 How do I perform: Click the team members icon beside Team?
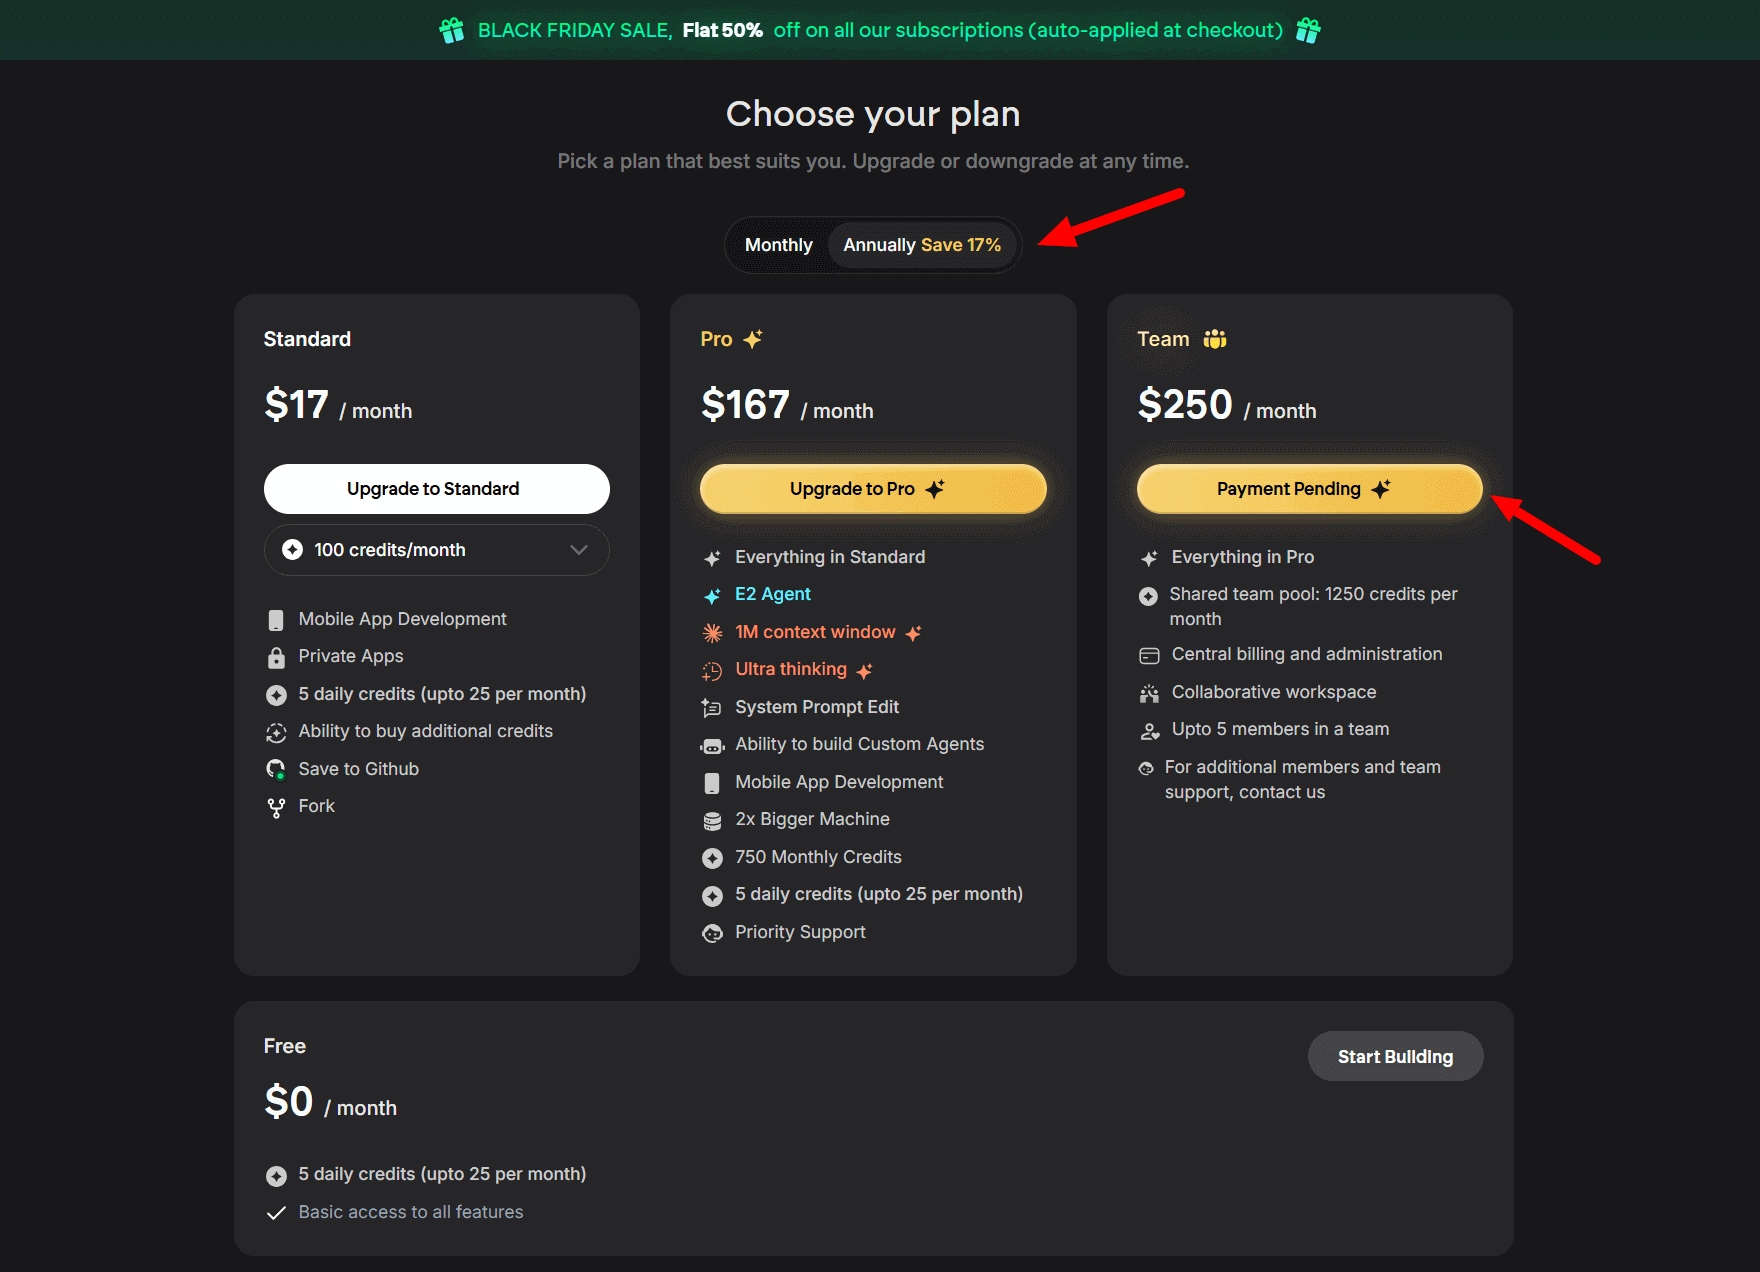[1215, 339]
